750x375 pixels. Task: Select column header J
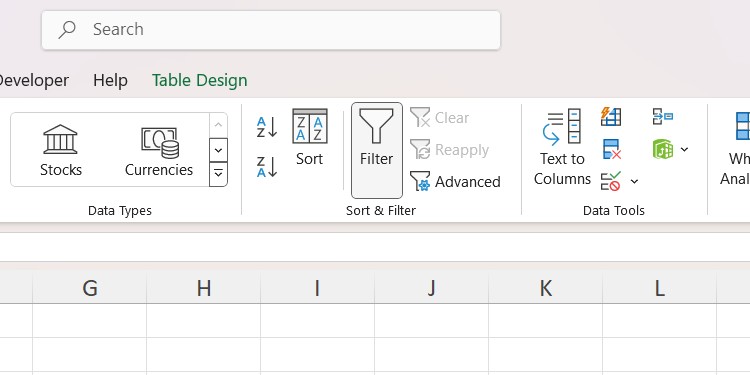(x=431, y=288)
